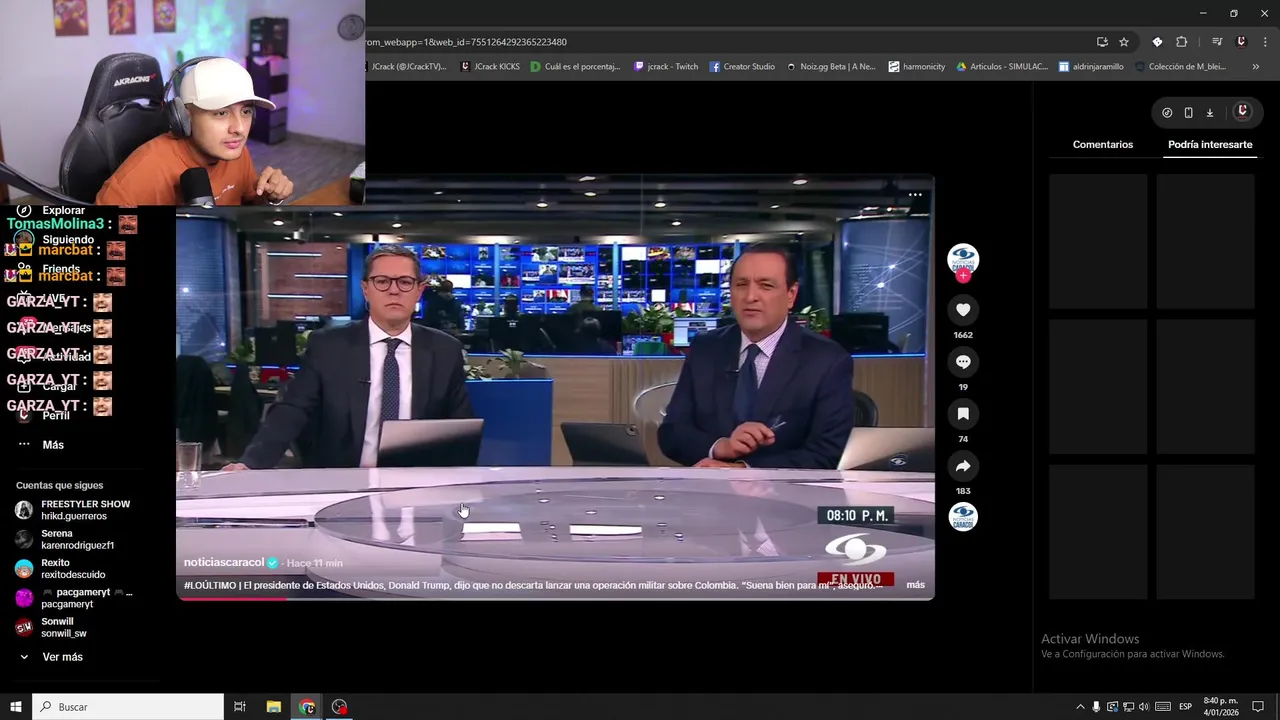Viewport: 1280px width, 720px height.
Task: Click the Chrome address bar URL
Action: [x=466, y=42]
